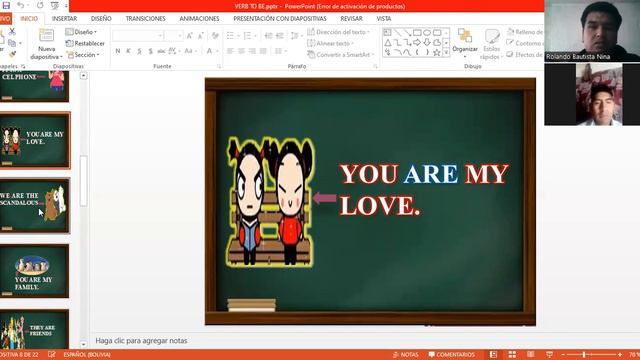The height and width of the screenshot is (360, 640).
Task: Click the Nueva diapositiva icon
Action: tap(46, 36)
